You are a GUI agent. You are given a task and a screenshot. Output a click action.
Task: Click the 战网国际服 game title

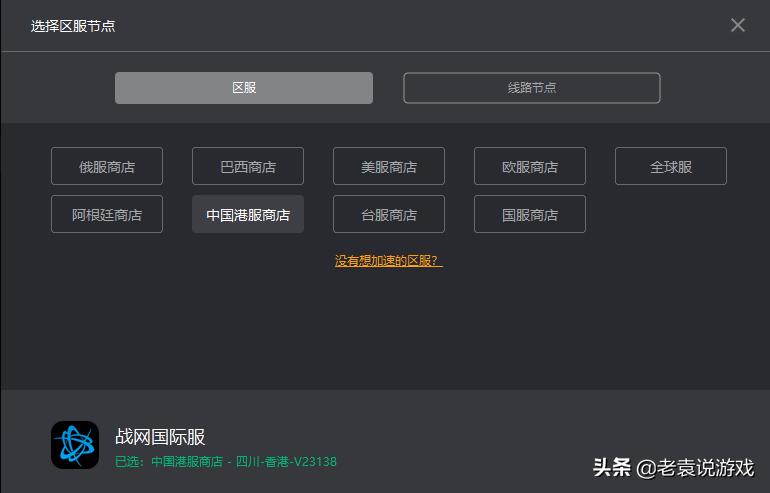(160, 437)
